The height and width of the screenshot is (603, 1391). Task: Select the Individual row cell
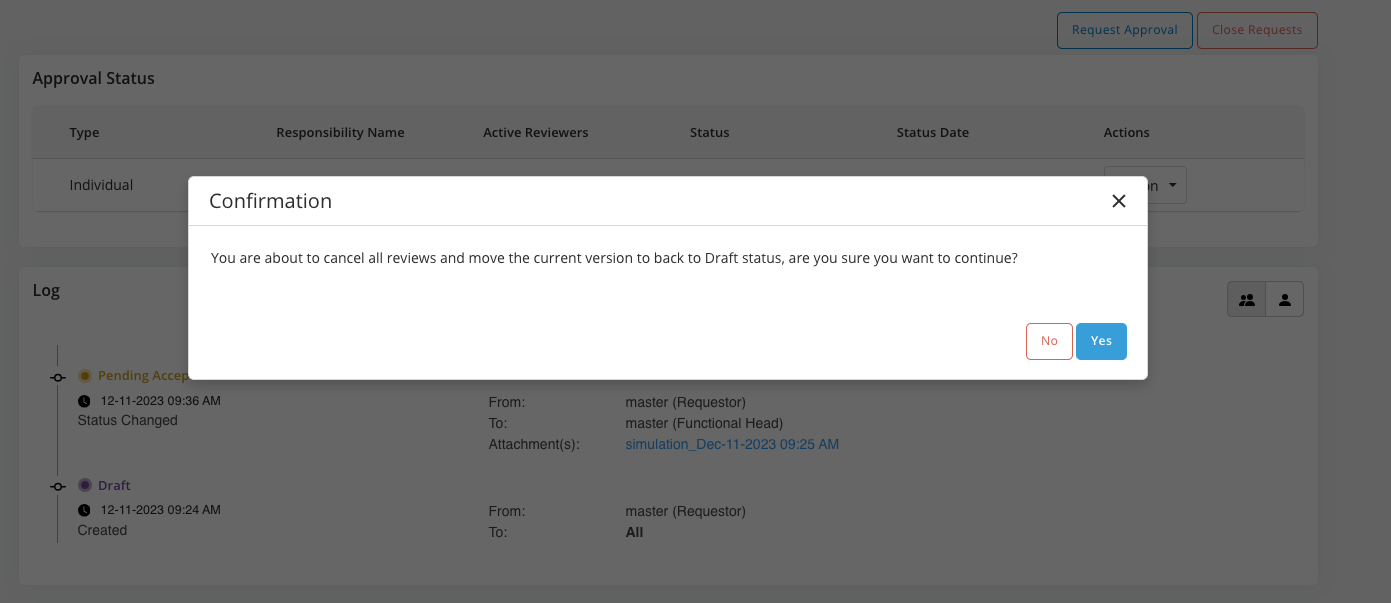pos(101,185)
